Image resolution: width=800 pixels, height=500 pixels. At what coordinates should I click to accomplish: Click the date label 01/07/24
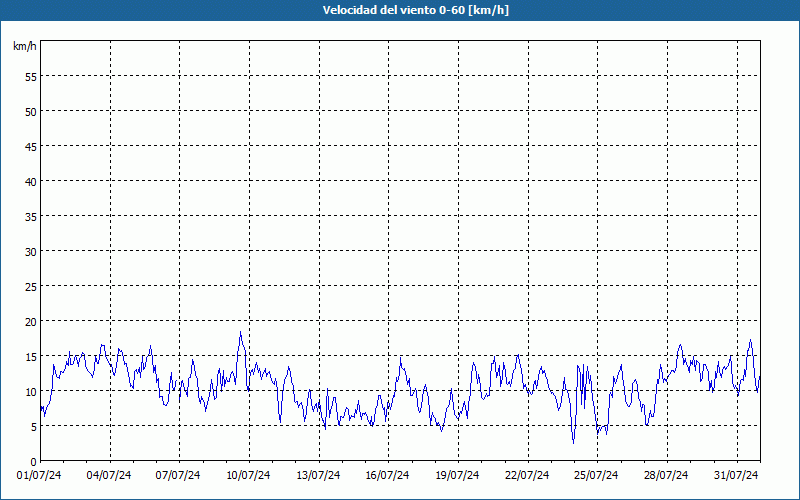[x=39, y=476]
